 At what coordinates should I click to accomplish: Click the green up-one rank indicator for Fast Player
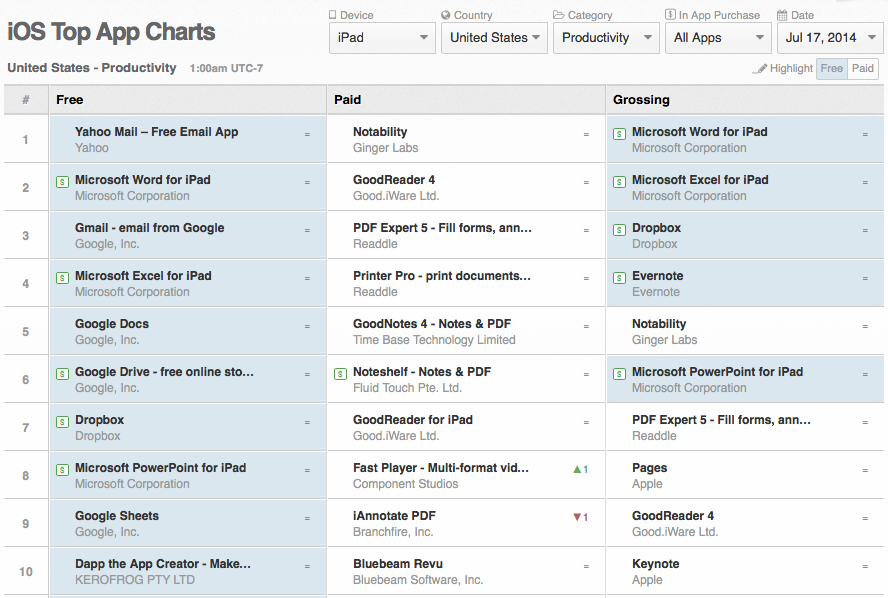click(580, 469)
